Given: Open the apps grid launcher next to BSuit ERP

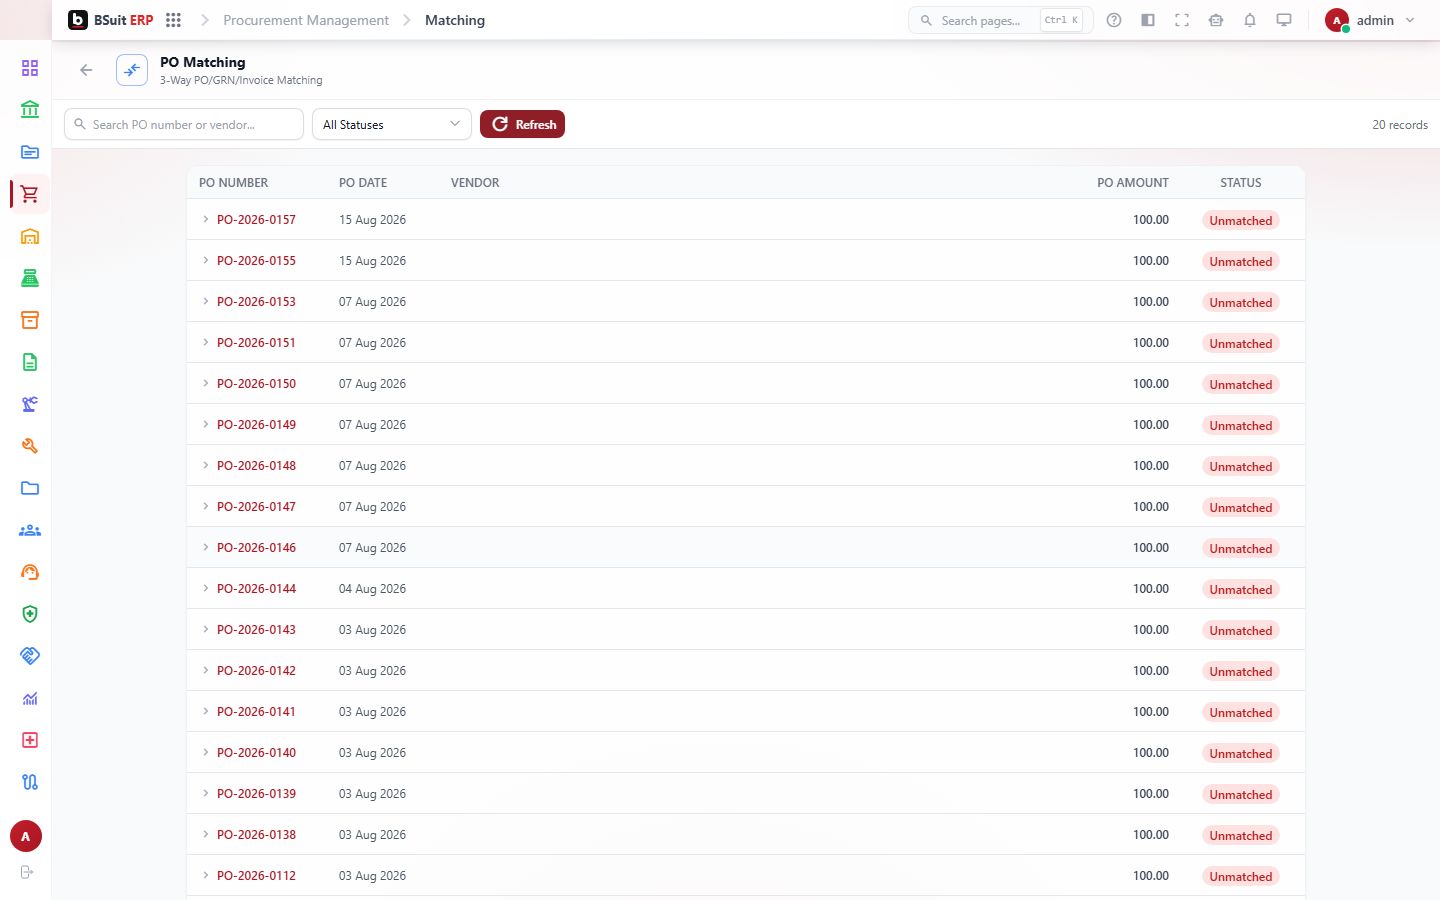Looking at the screenshot, I should (x=173, y=20).
